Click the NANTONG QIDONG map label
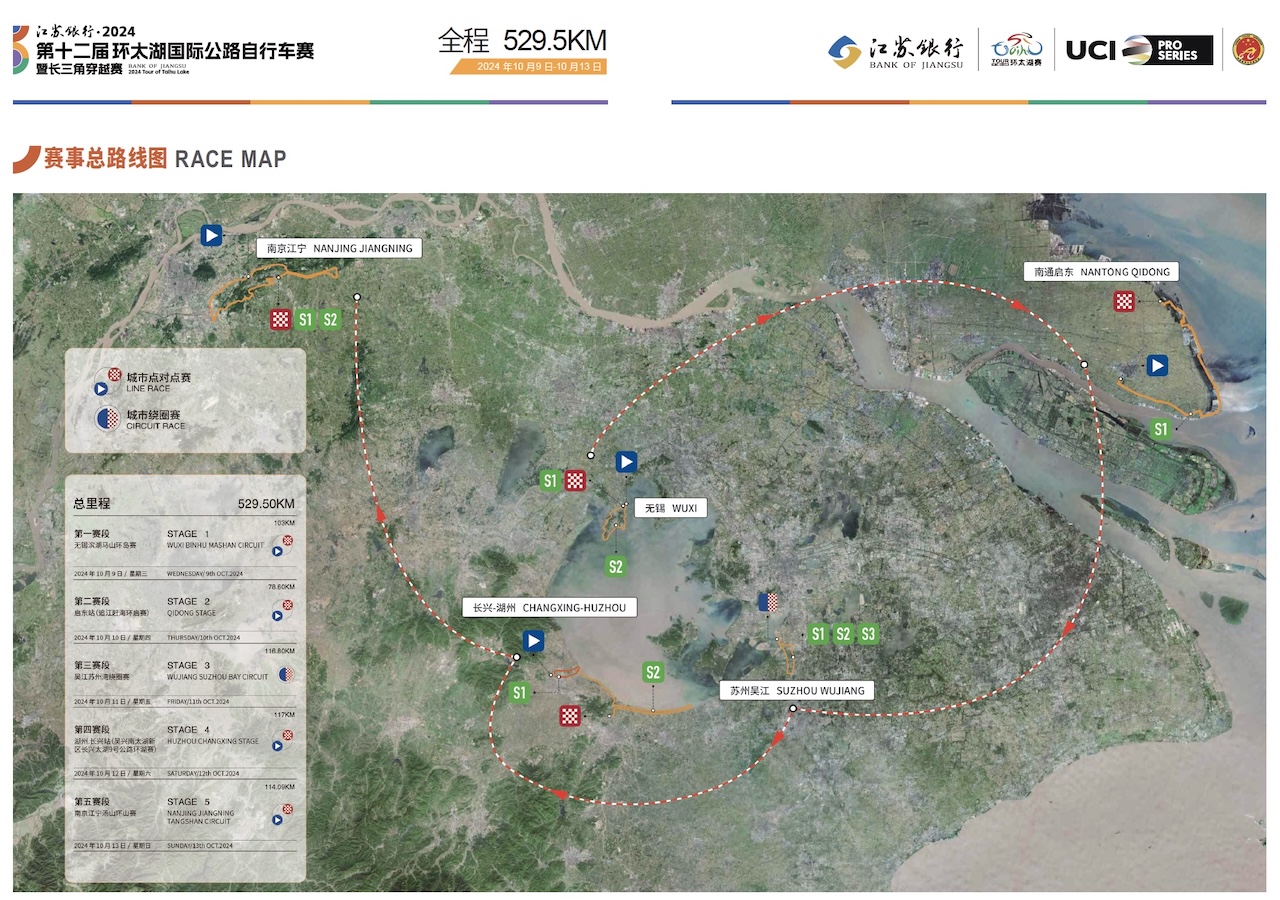The image size is (1280, 900). click(x=1101, y=272)
